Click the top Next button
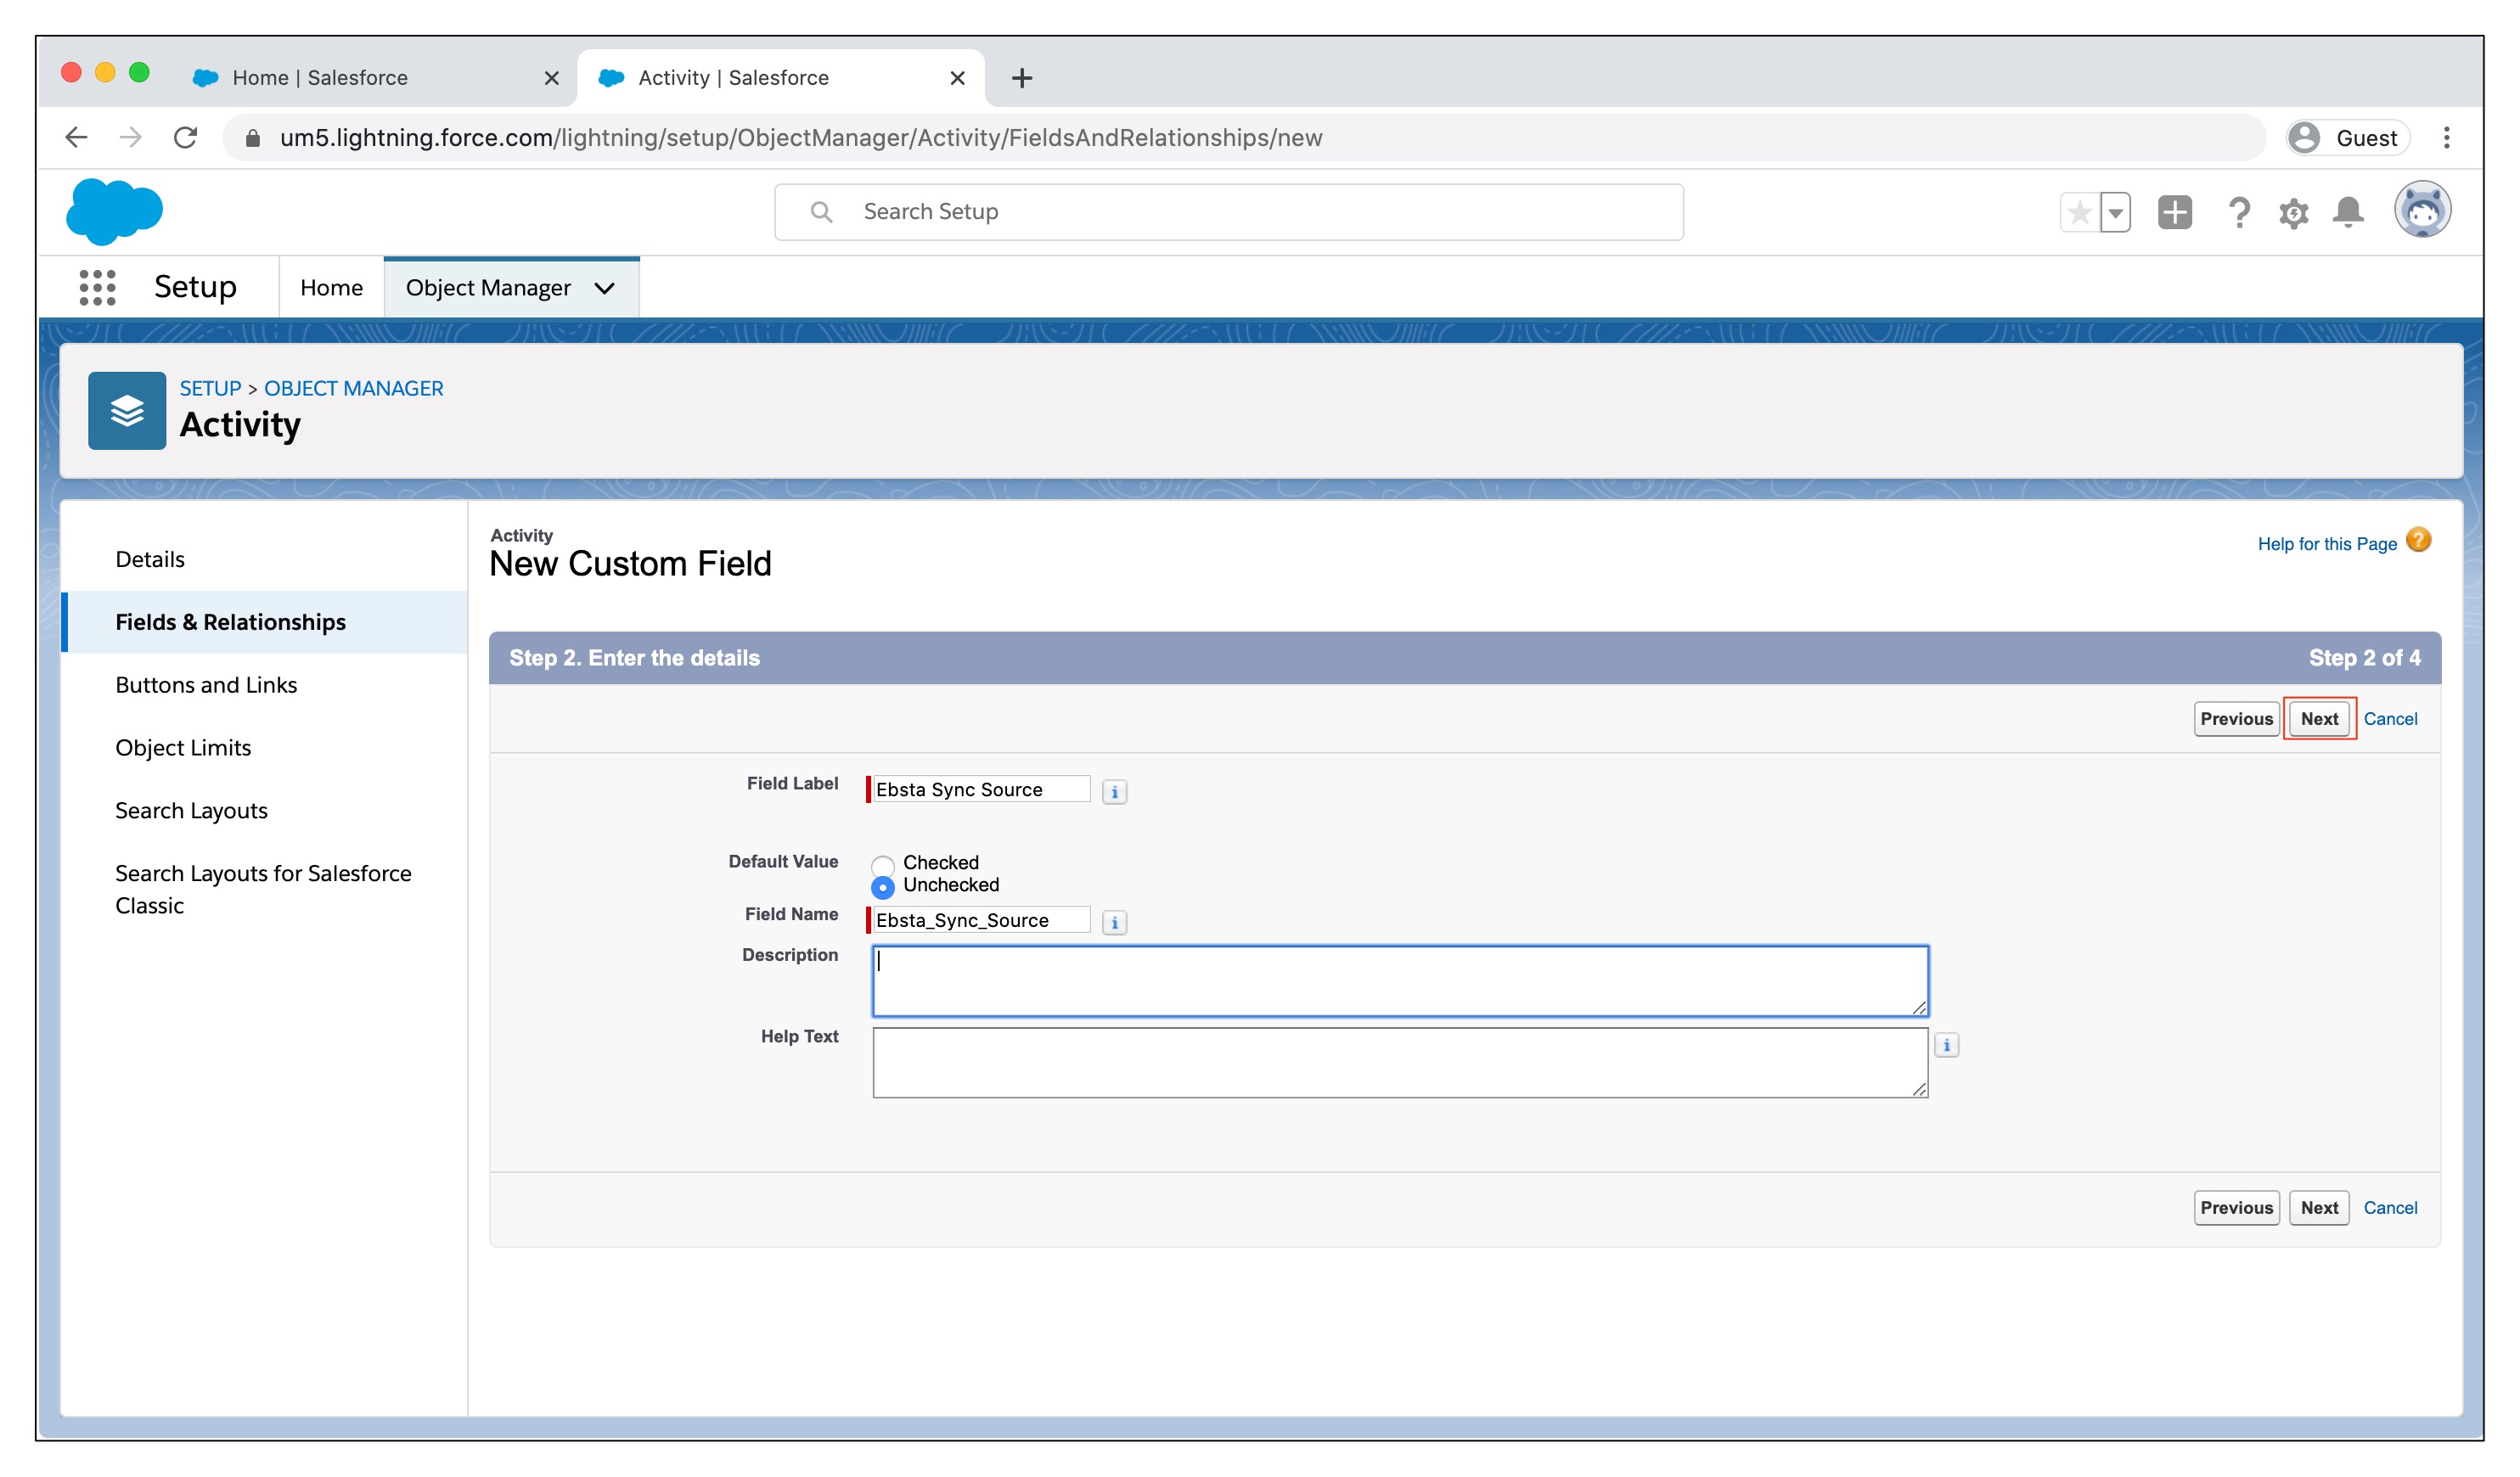Image resolution: width=2520 pixels, height=1477 pixels. (x=2318, y=719)
